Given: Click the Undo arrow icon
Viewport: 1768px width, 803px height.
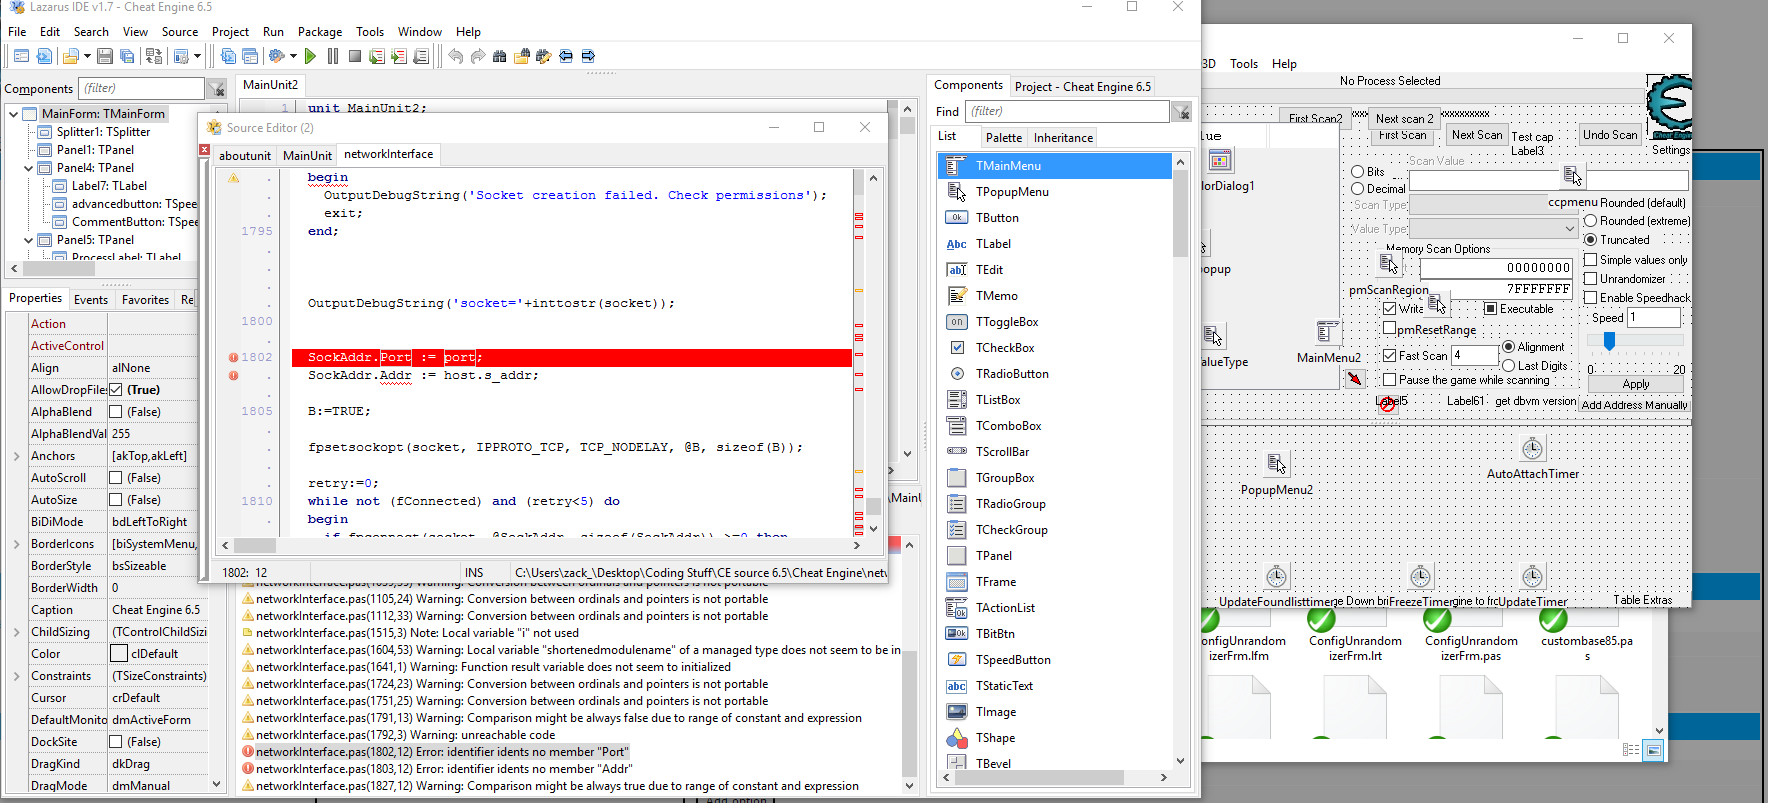Looking at the screenshot, I should [x=456, y=56].
